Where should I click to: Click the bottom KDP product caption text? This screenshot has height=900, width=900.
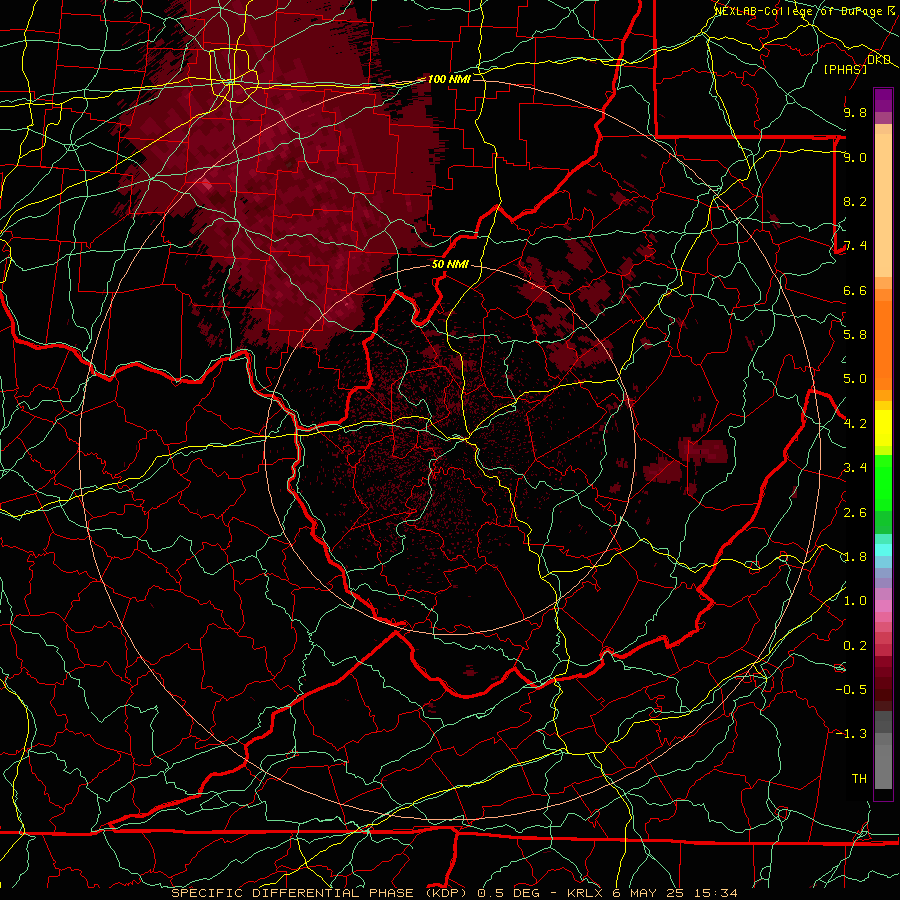[x=454, y=893]
